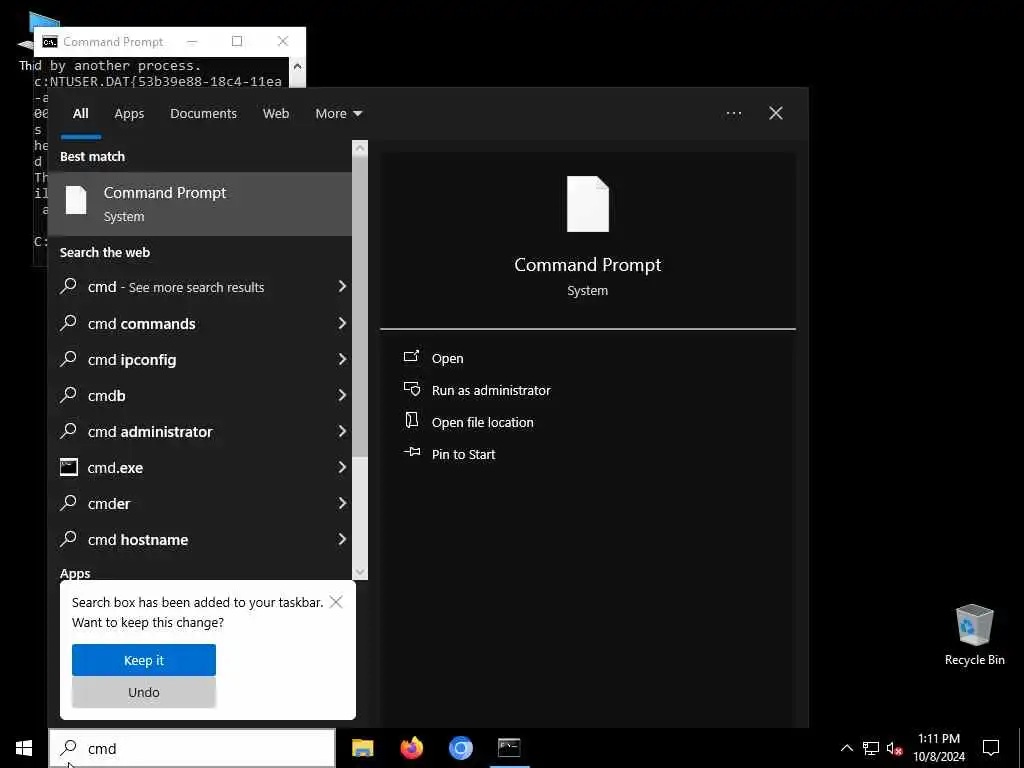Click search icon beside cmder
Image resolution: width=1024 pixels, height=768 pixels.
pos(68,502)
